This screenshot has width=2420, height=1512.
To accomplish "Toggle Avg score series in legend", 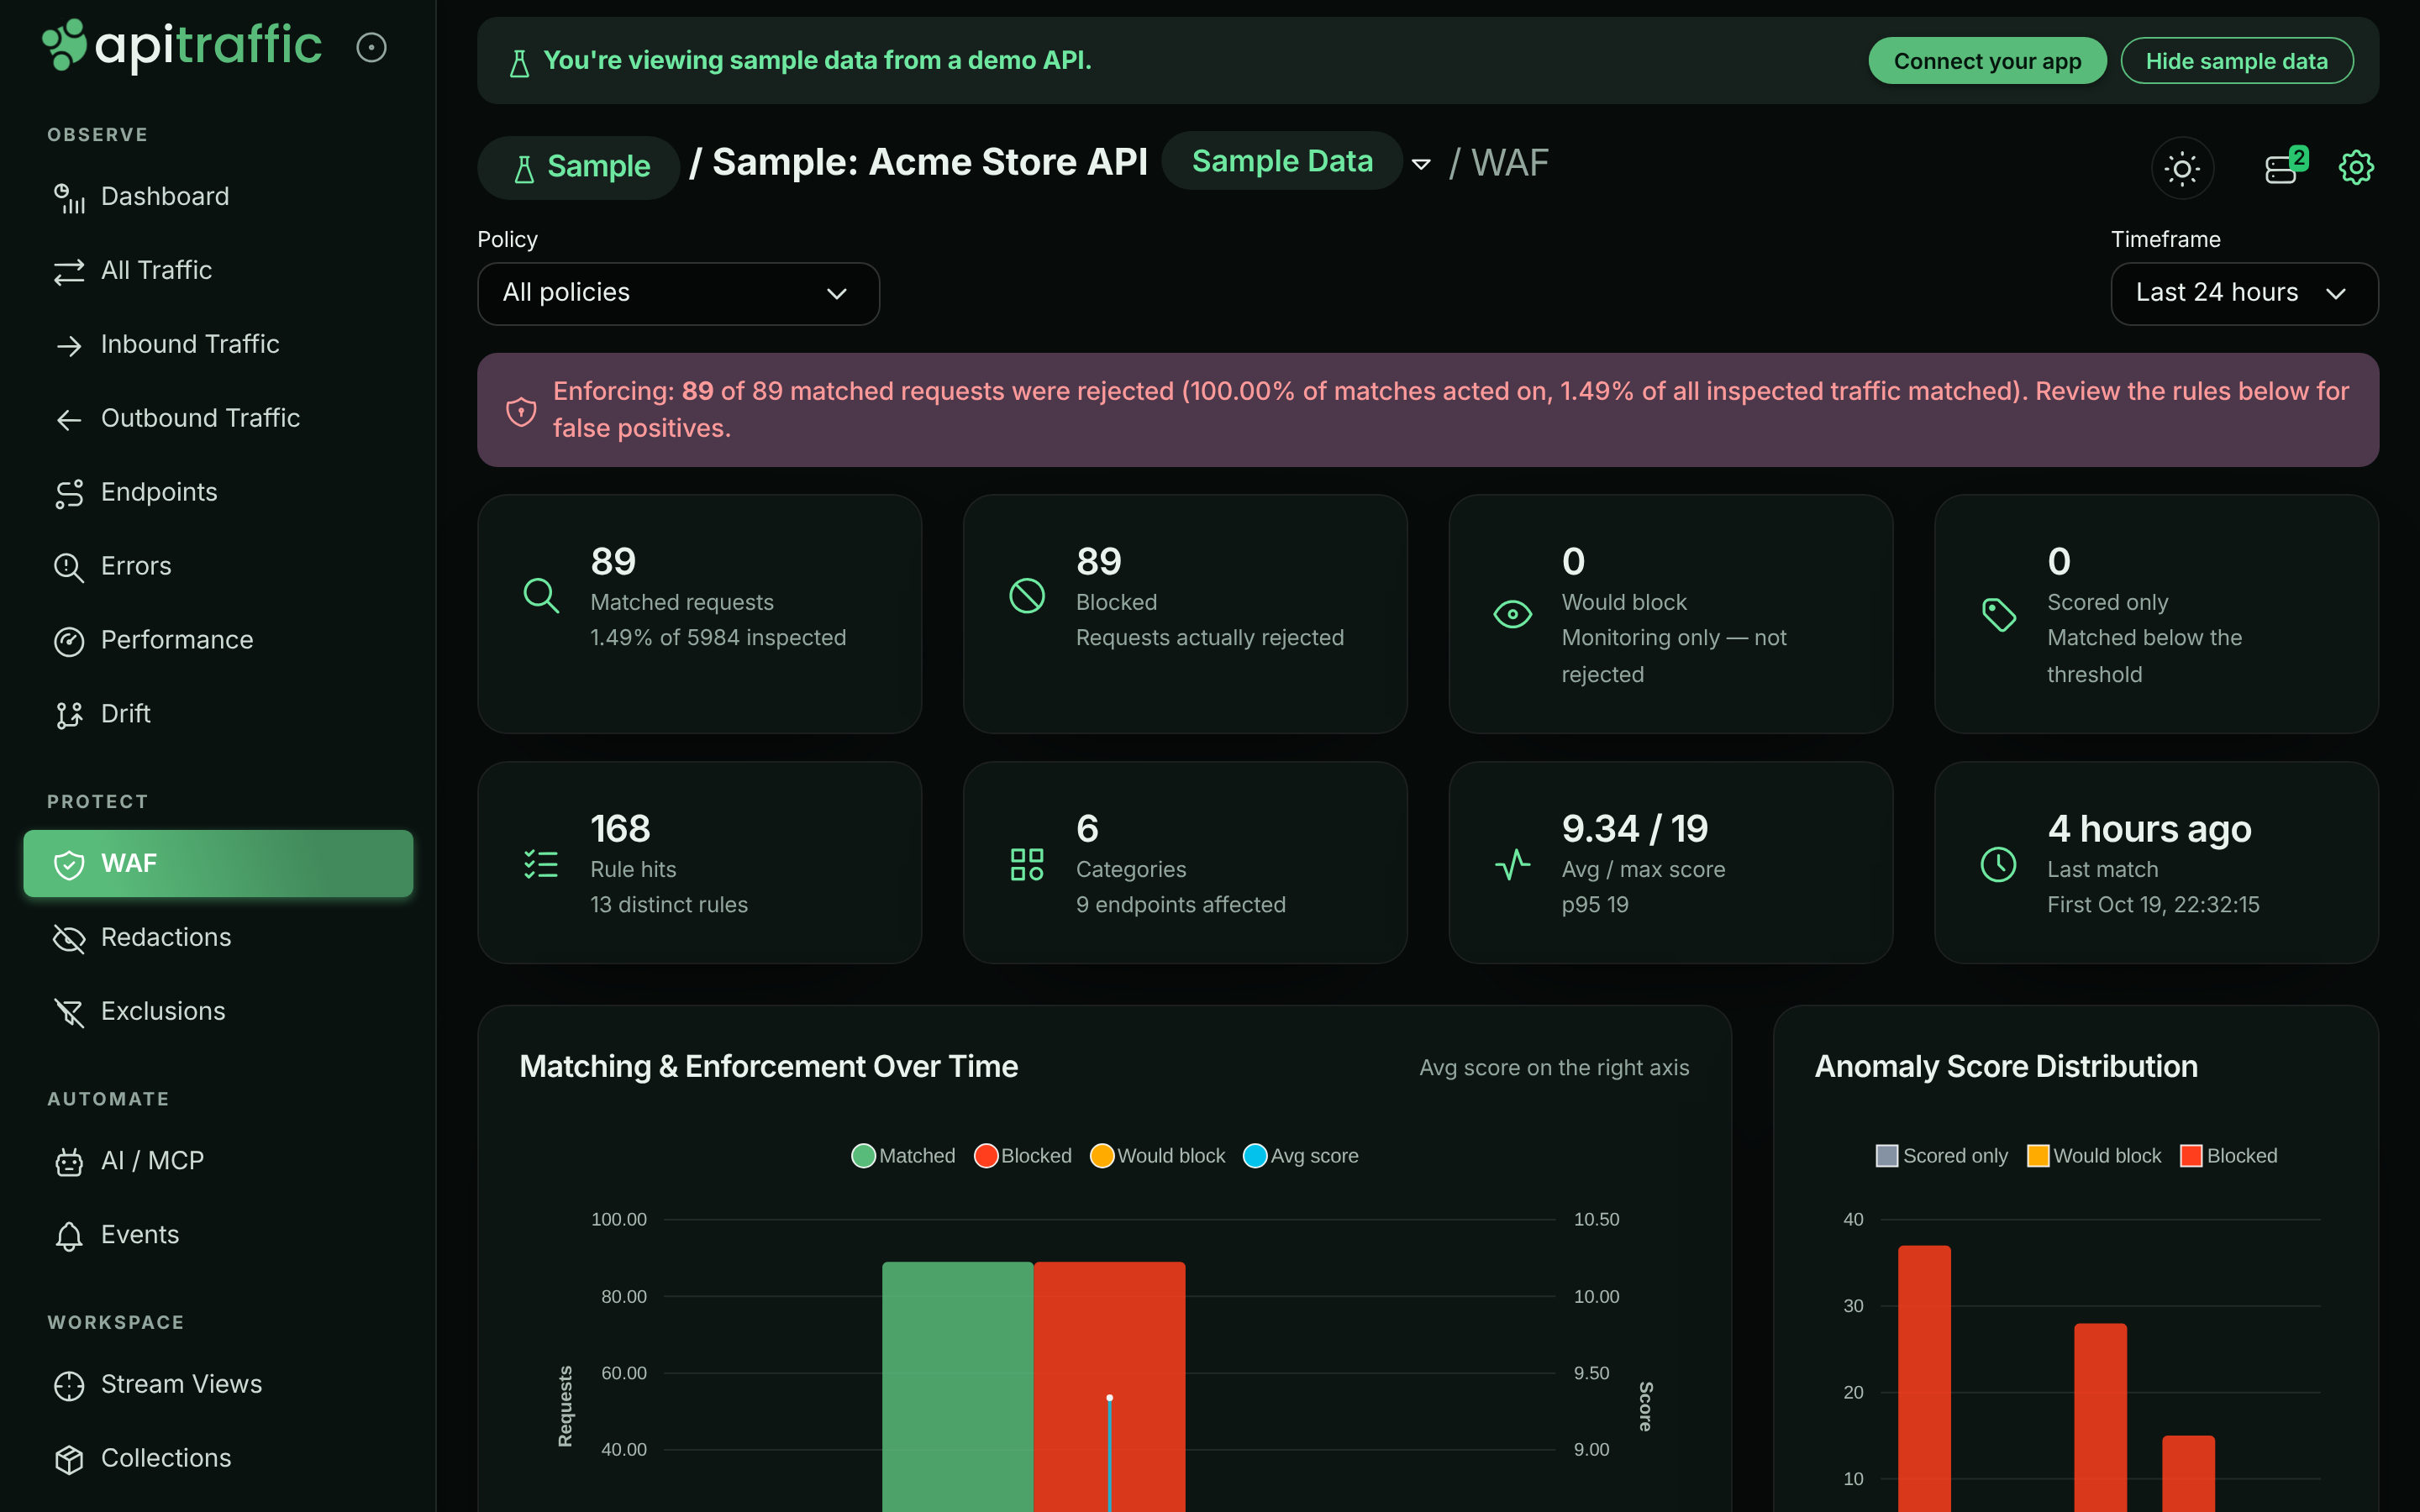I will point(1301,1156).
